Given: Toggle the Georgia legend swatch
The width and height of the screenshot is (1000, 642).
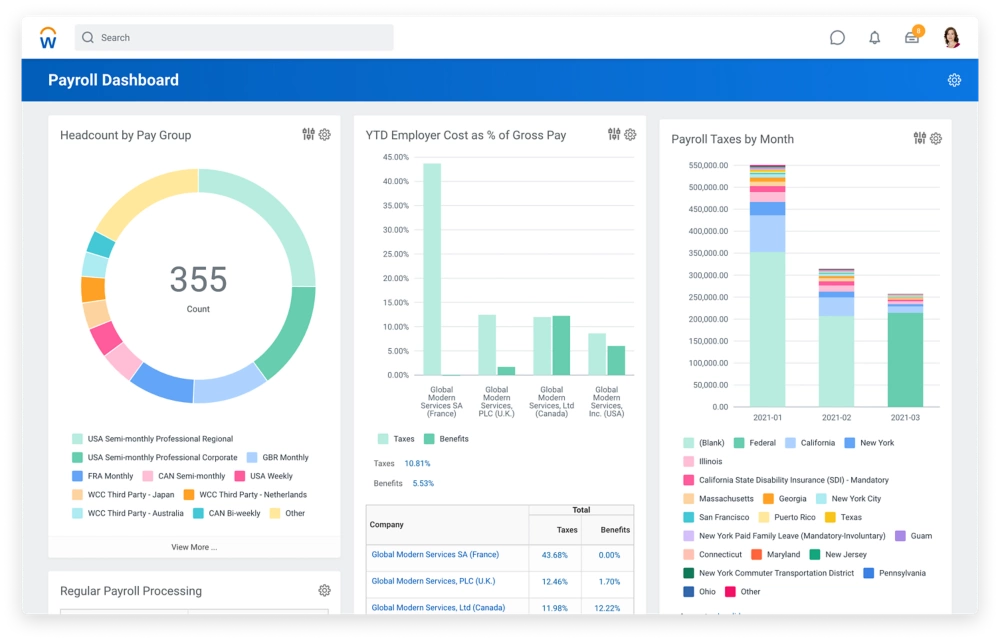Looking at the screenshot, I should [768, 499].
